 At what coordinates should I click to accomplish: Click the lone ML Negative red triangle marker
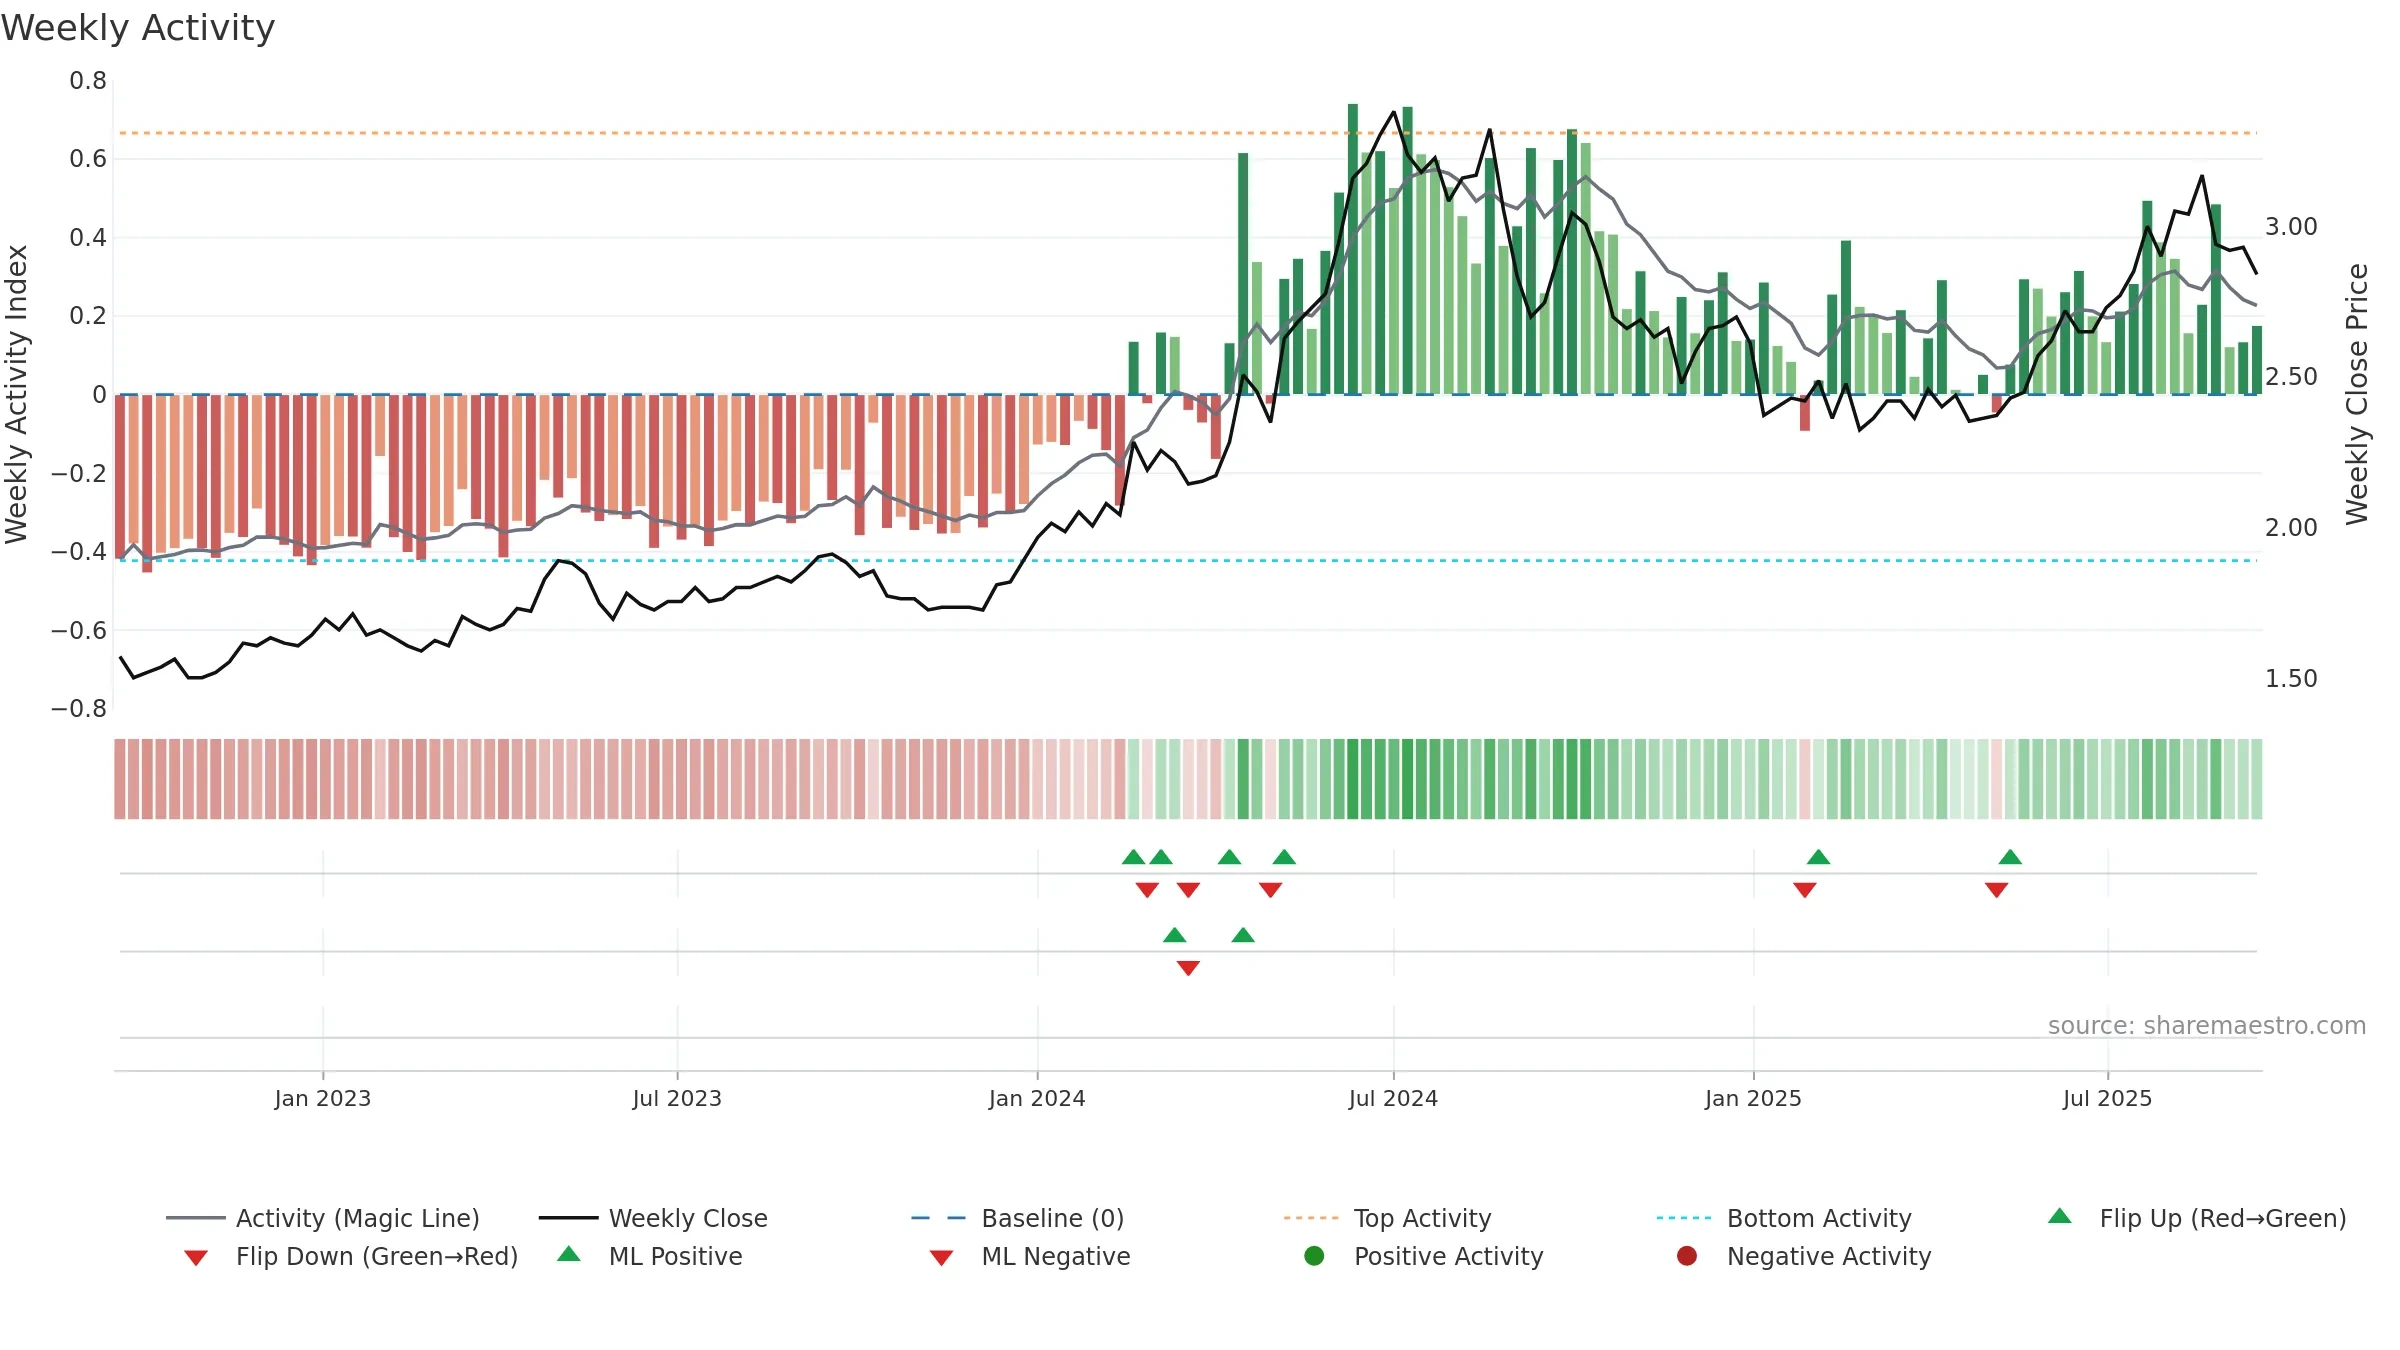pos(1188,968)
